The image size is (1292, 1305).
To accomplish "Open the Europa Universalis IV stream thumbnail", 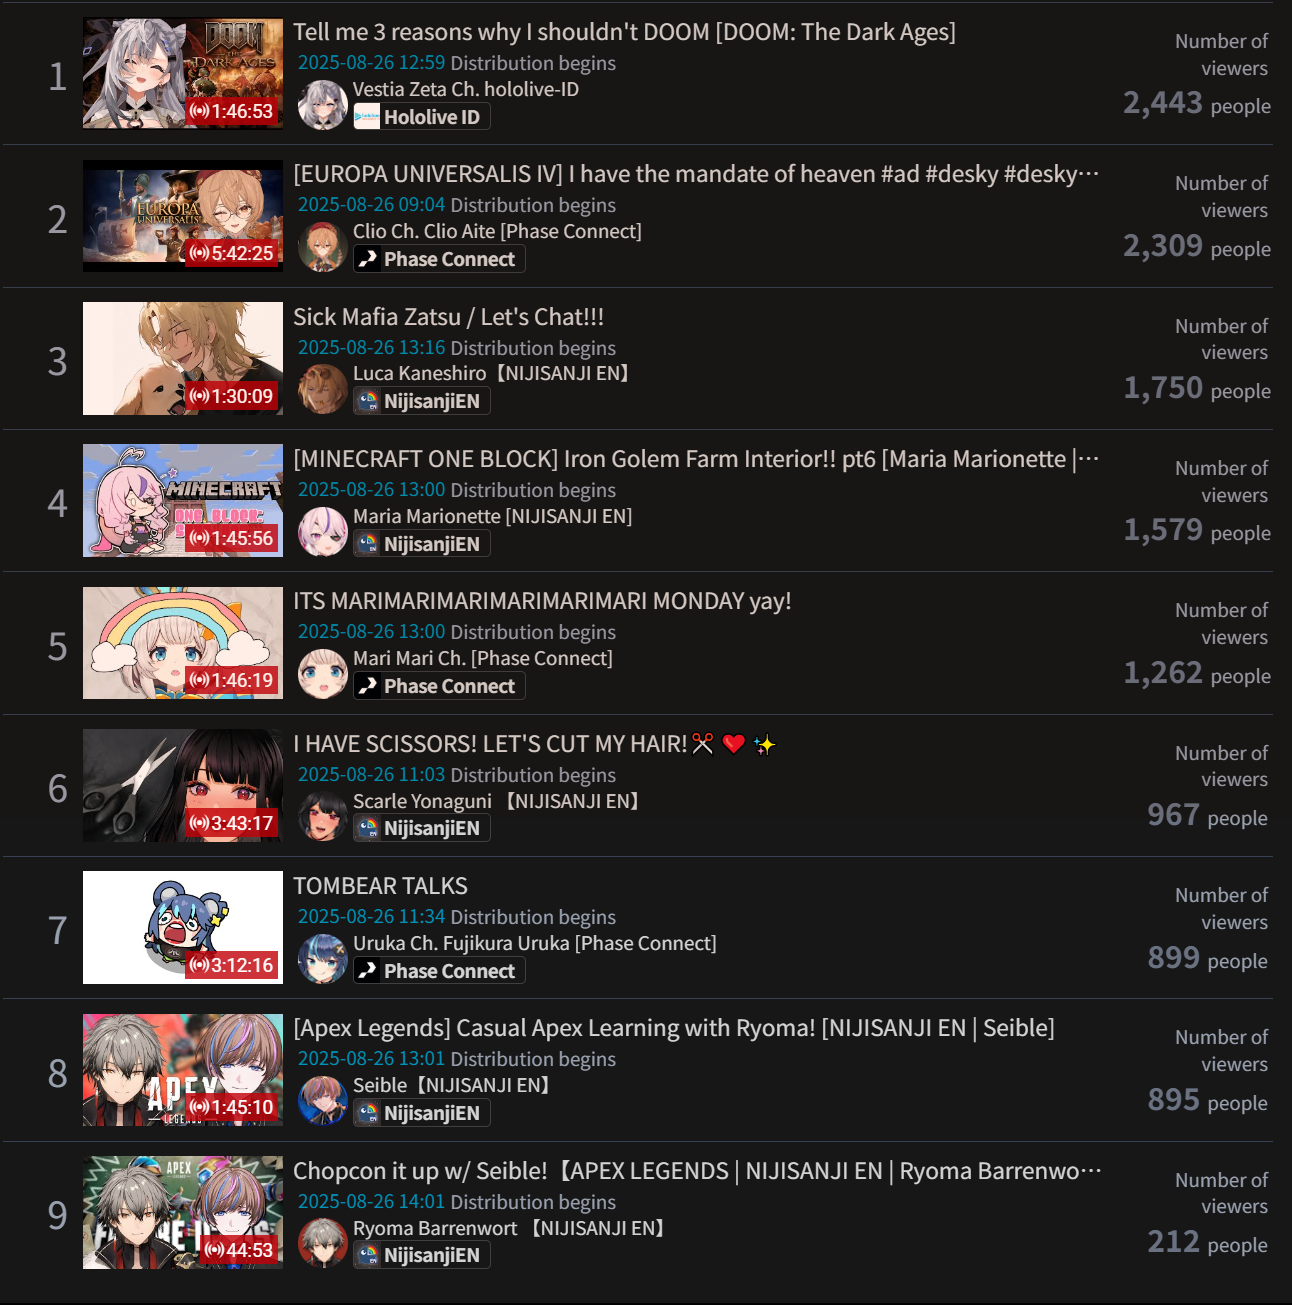I will [x=183, y=216].
